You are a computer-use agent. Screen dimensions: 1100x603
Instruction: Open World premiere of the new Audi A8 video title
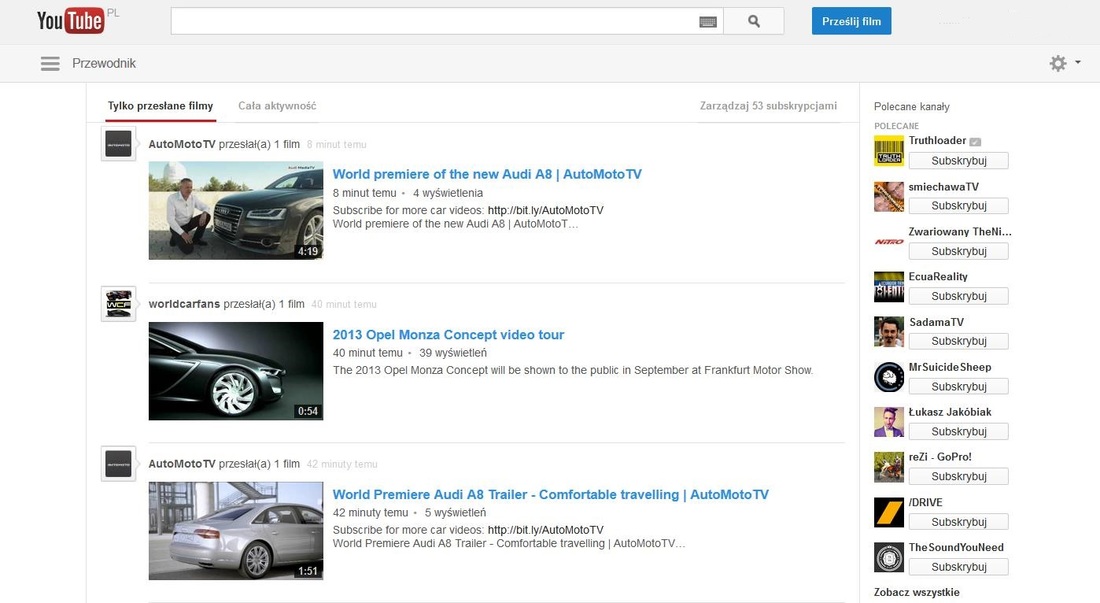[x=487, y=174]
